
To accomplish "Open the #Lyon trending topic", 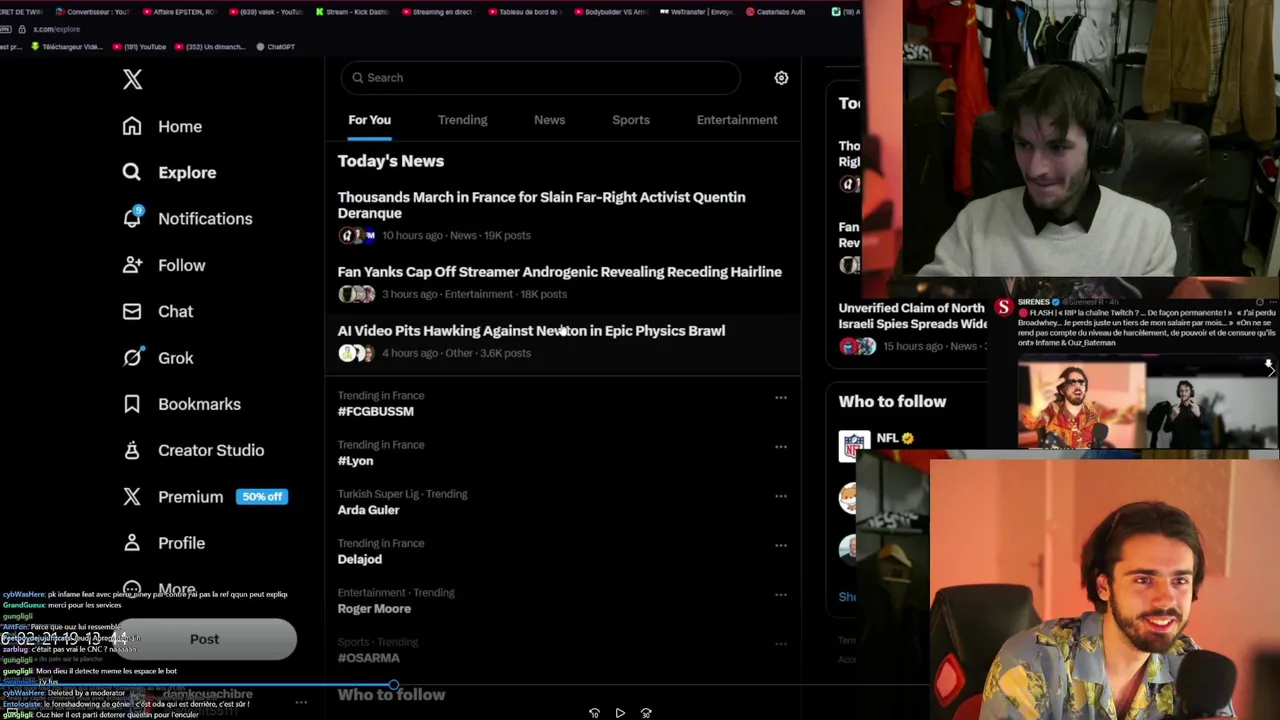I will (x=355, y=461).
